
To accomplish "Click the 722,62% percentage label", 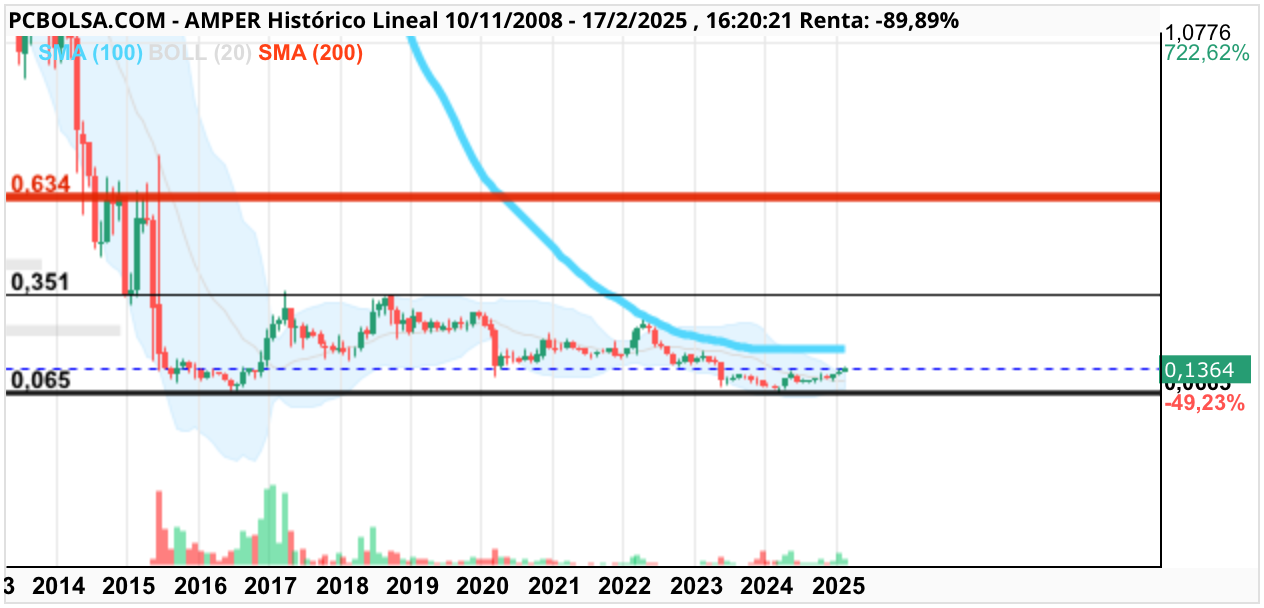I will click(1207, 54).
